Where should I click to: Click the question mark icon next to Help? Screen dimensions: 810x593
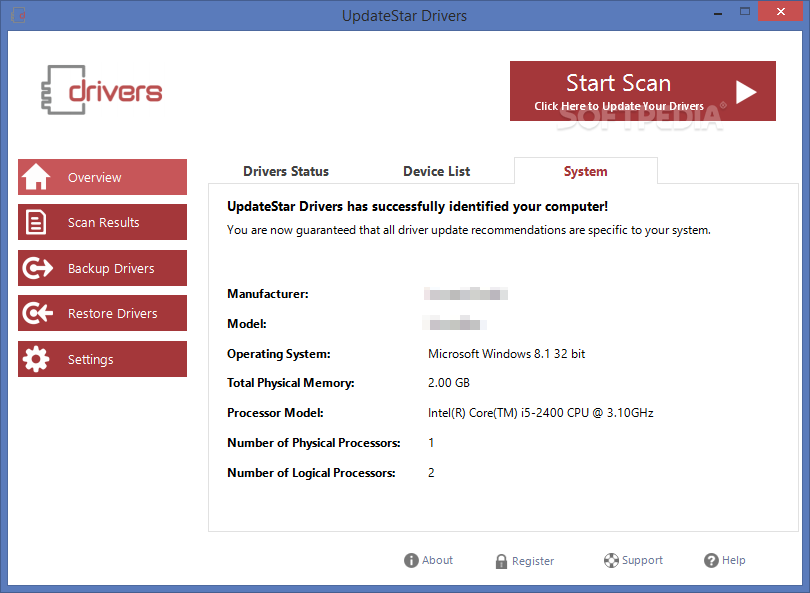click(x=711, y=560)
